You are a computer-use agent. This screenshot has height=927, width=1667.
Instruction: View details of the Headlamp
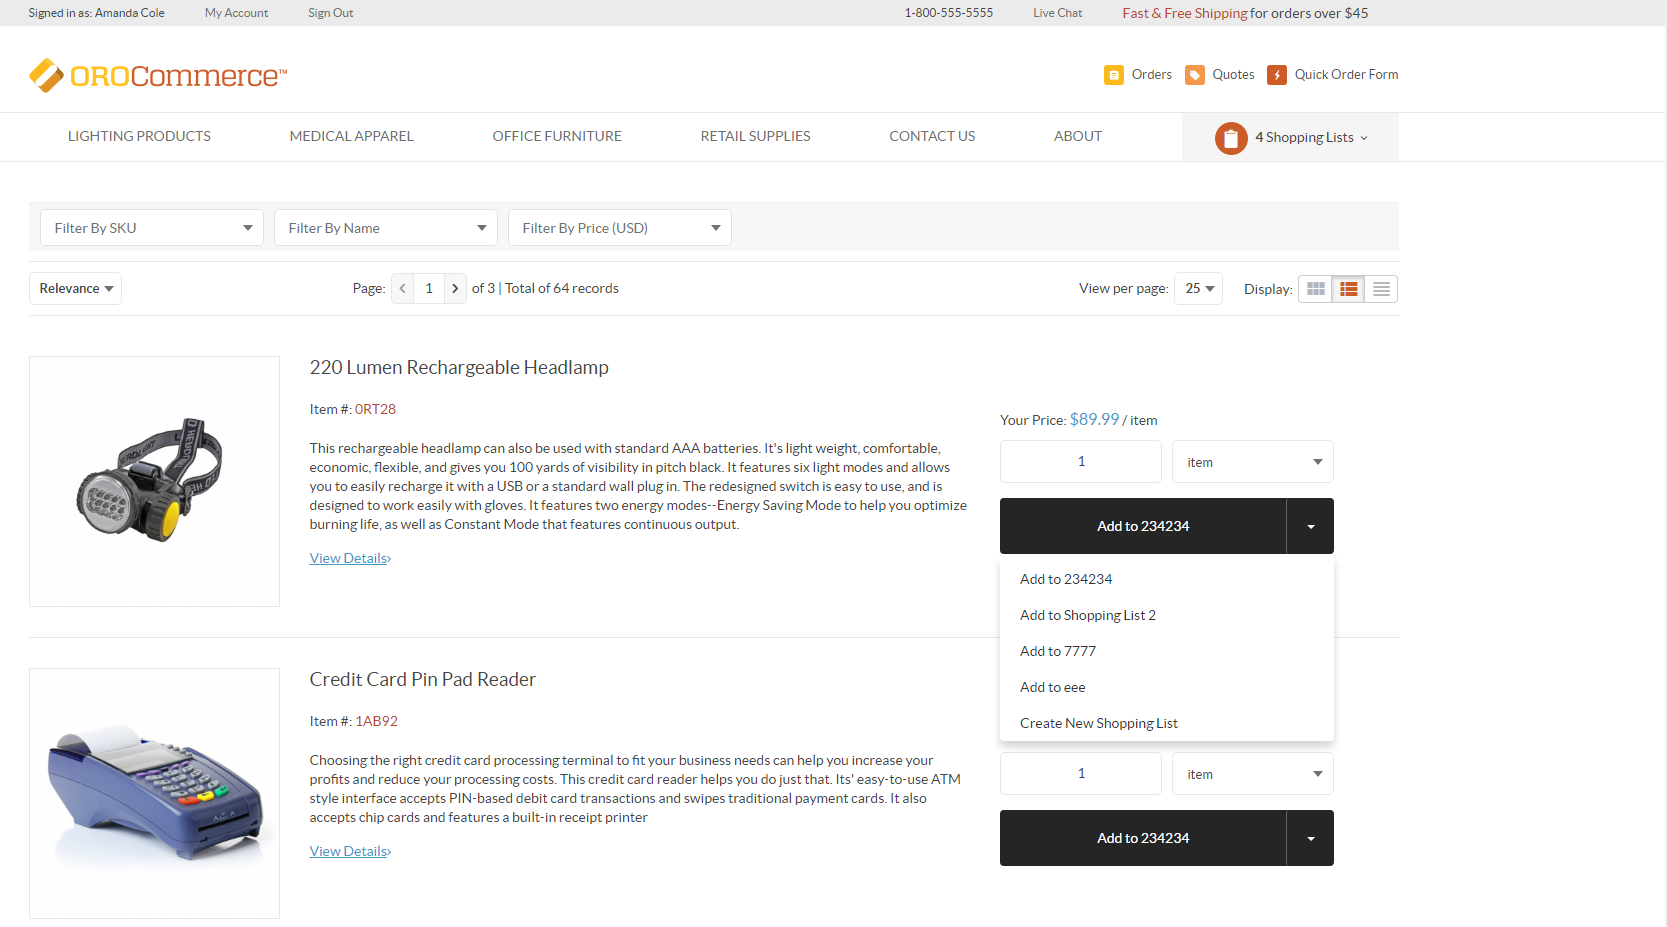pos(350,558)
